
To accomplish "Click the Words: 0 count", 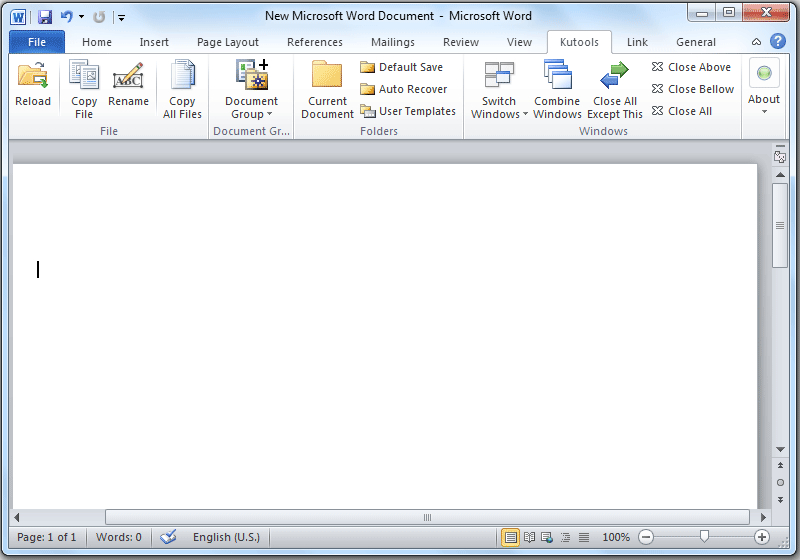I will coord(119,537).
